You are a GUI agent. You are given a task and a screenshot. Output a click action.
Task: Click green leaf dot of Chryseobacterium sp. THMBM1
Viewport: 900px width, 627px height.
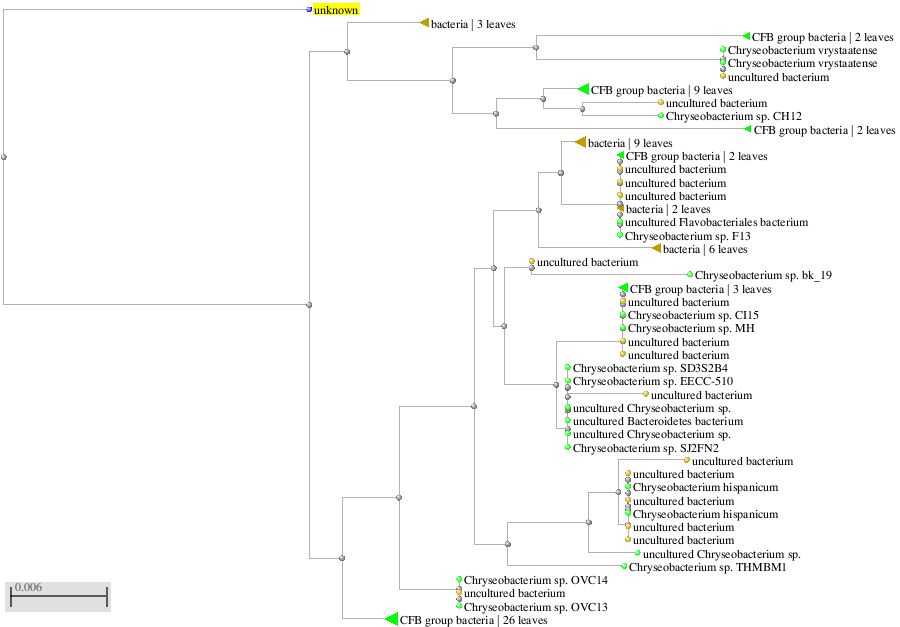pyautogui.click(x=622, y=567)
